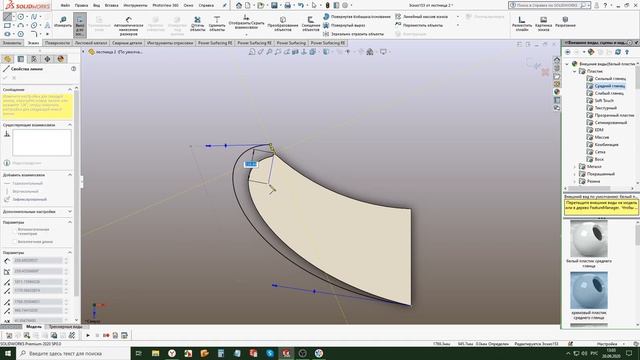Click the Измерить (Measure) tool
The width and height of the screenshot is (640, 360).
63,22
